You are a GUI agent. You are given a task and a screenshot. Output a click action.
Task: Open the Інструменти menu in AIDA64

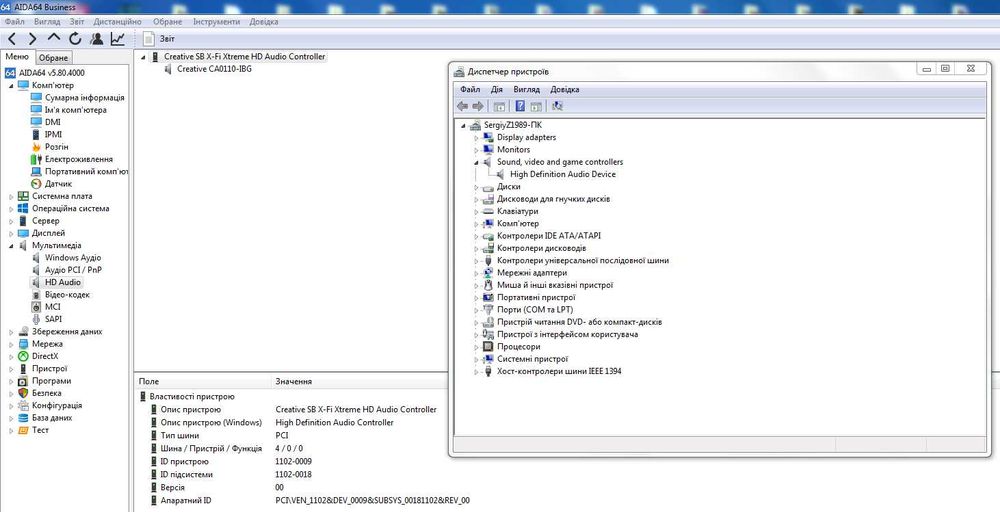[x=217, y=22]
